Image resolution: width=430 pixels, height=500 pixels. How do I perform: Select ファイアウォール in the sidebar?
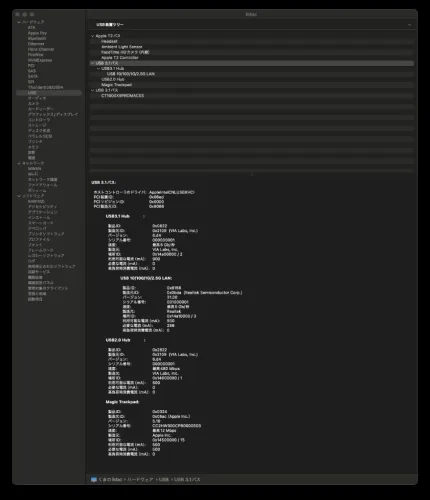[43, 185]
